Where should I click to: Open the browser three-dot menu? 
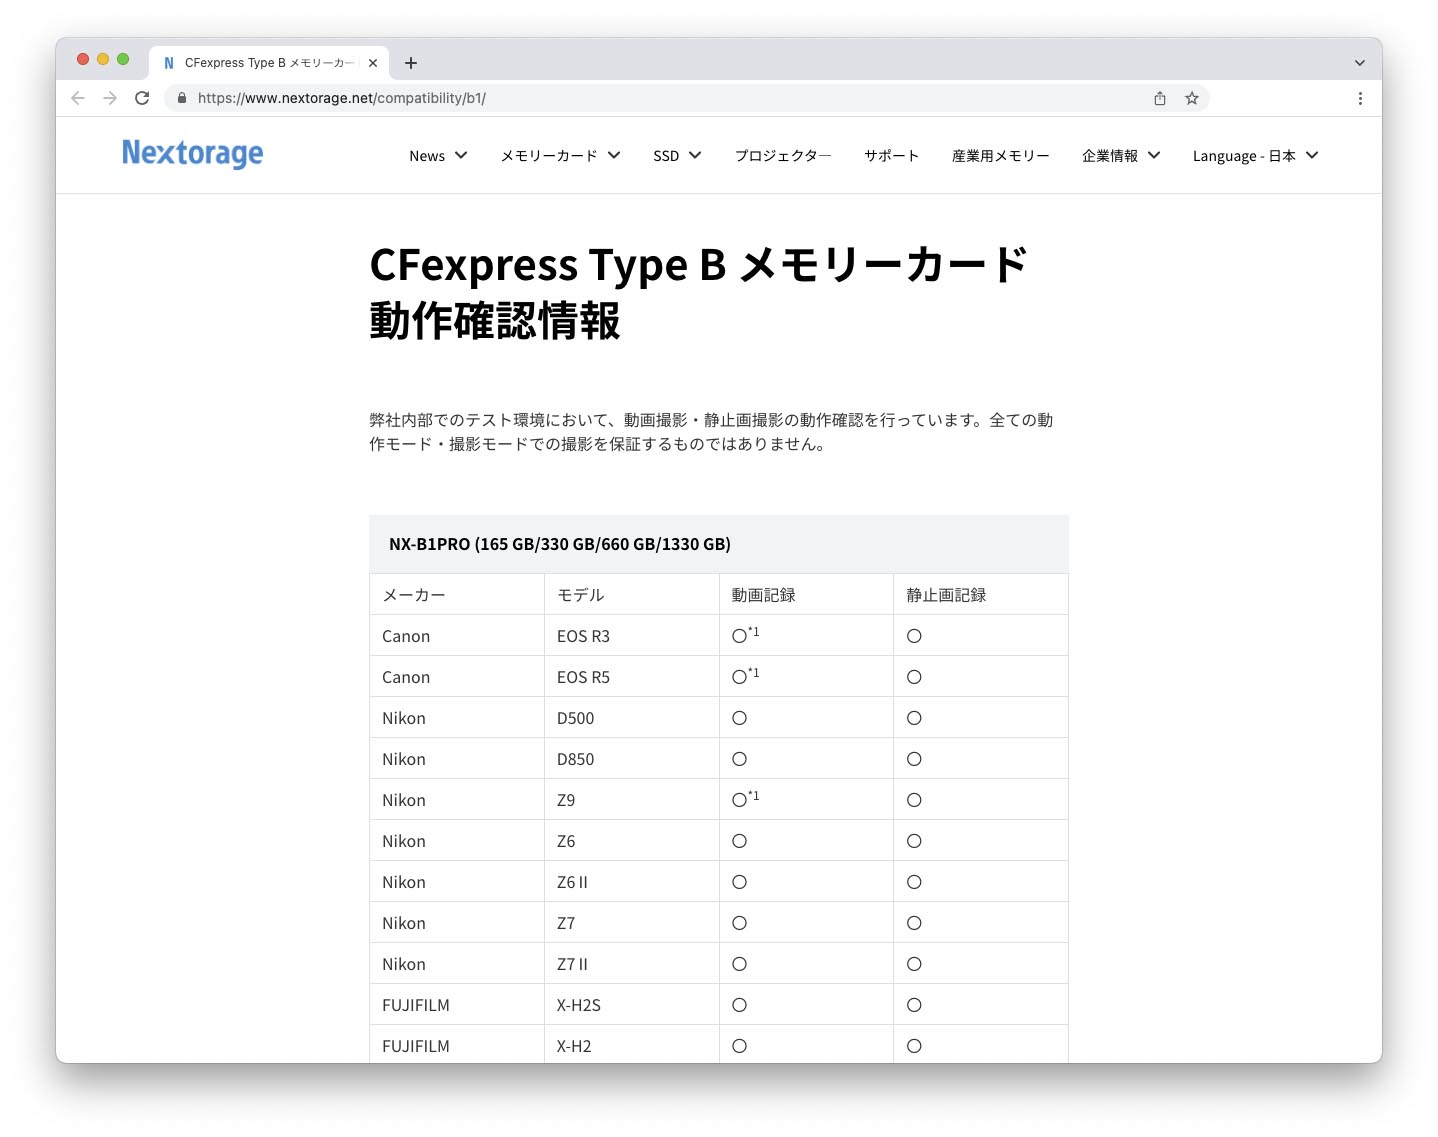point(1360,98)
